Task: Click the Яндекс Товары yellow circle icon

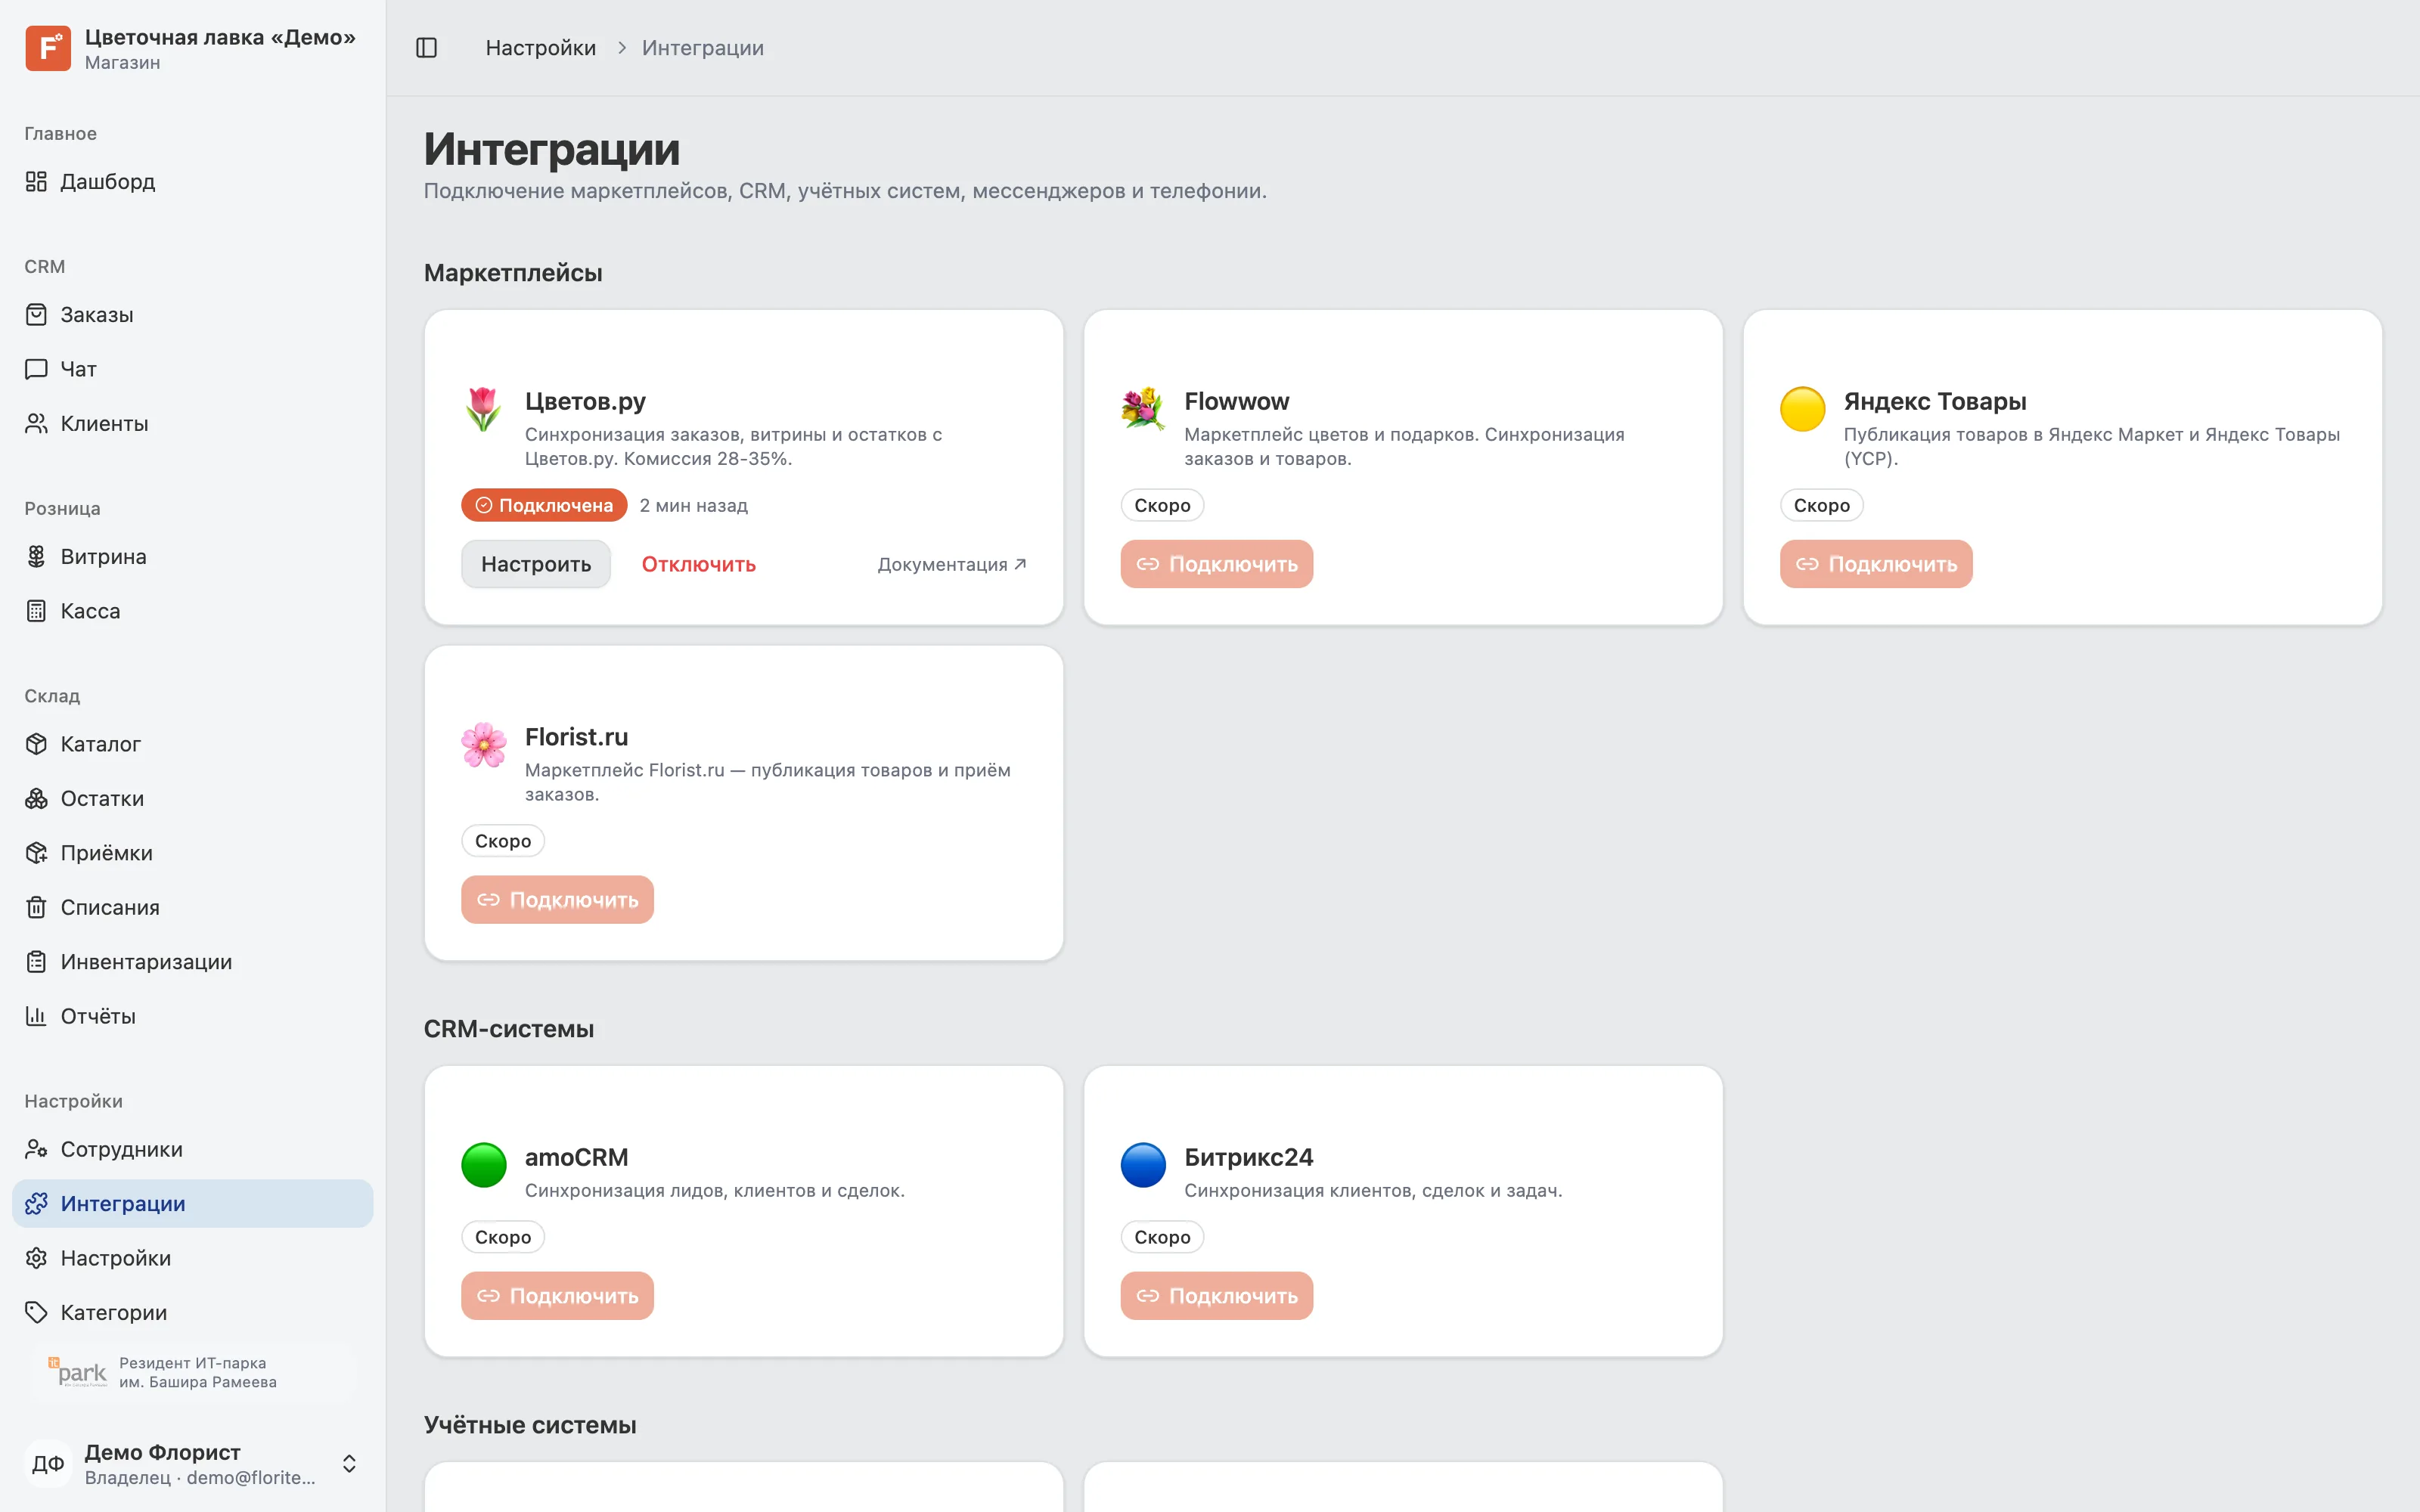Action: coord(1802,409)
